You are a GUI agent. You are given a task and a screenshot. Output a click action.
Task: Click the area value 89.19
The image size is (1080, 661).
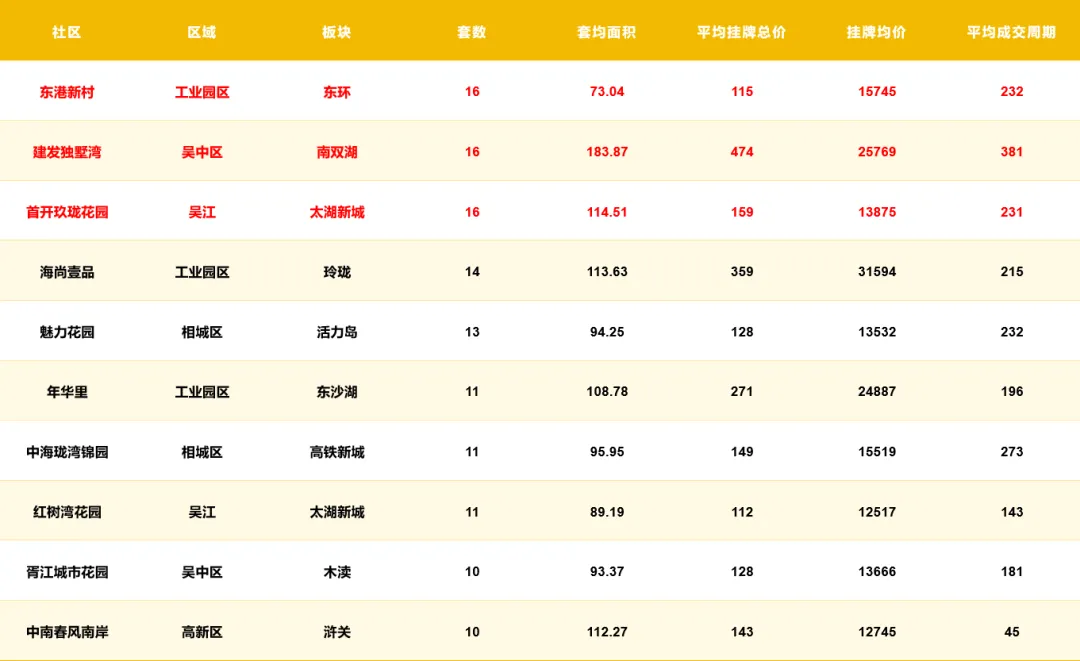pyautogui.click(x=607, y=511)
